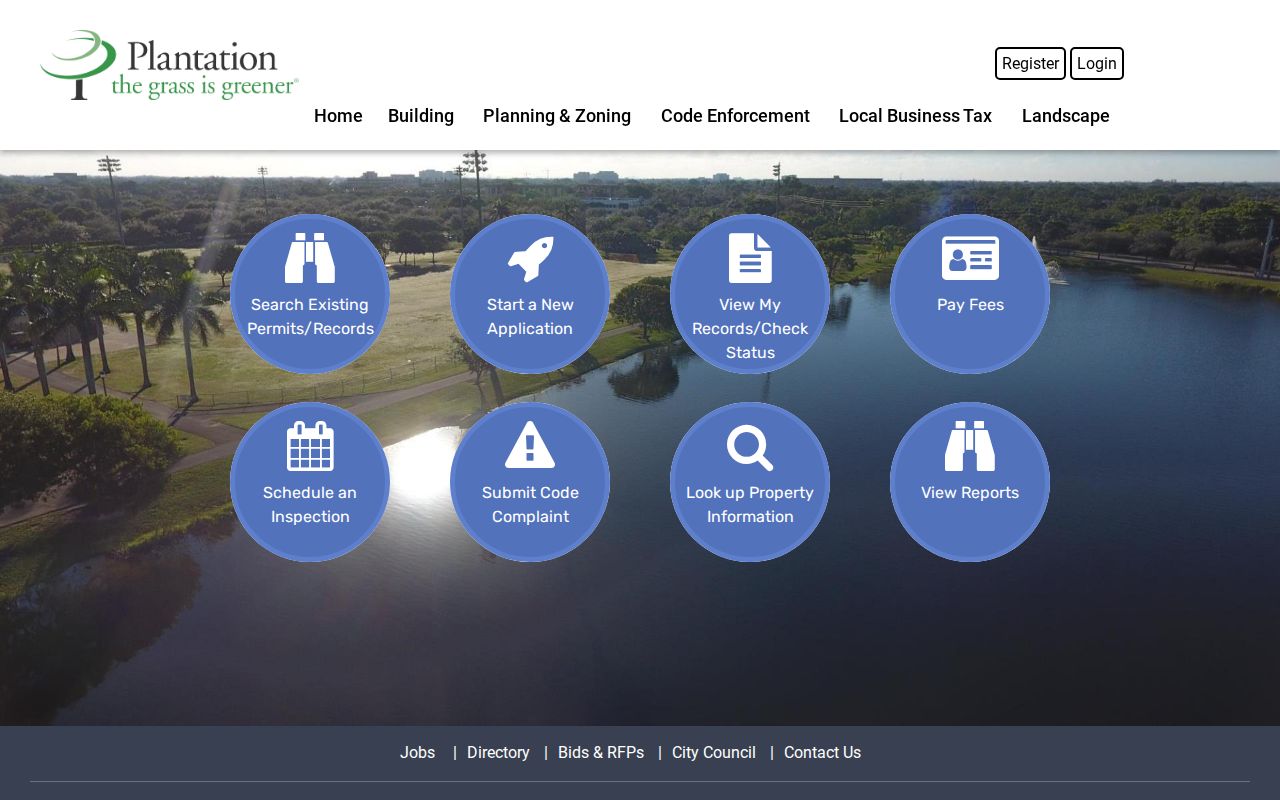Viewport: 1280px width, 800px height.
Task: Open the document icon for View My Records/Check Status
Action: (750, 258)
